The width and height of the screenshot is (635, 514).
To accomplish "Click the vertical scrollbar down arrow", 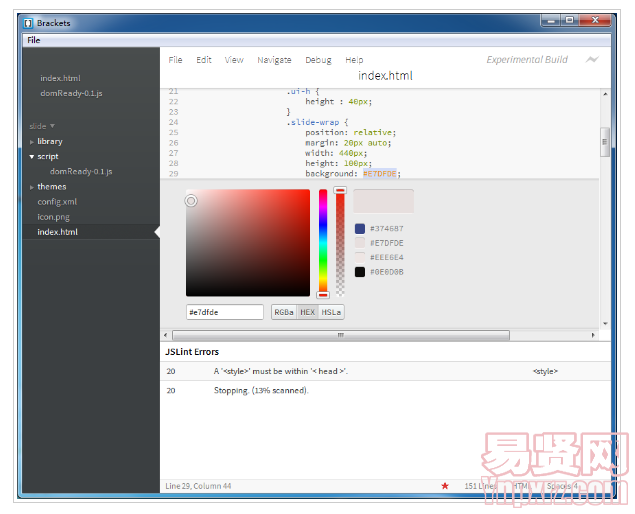I will click(x=605, y=324).
